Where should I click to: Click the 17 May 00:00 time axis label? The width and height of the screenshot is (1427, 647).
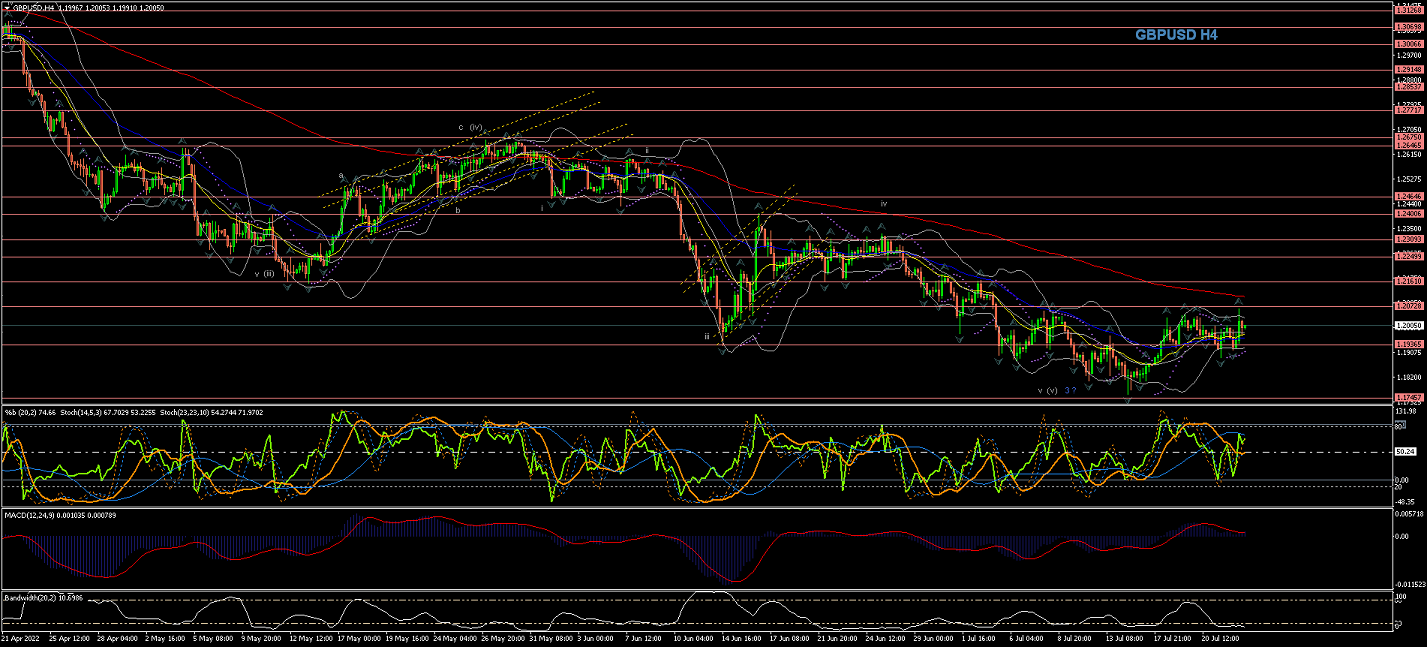click(x=357, y=636)
